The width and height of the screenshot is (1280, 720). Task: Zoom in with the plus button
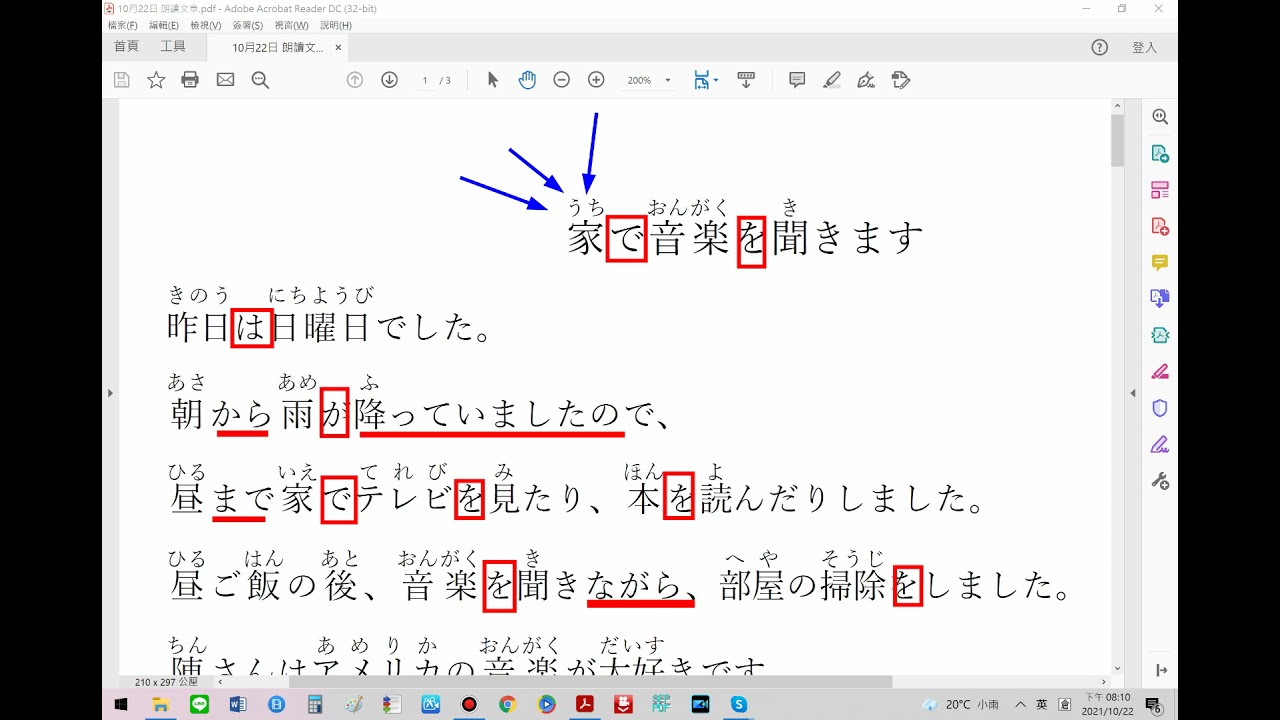(596, 80)
